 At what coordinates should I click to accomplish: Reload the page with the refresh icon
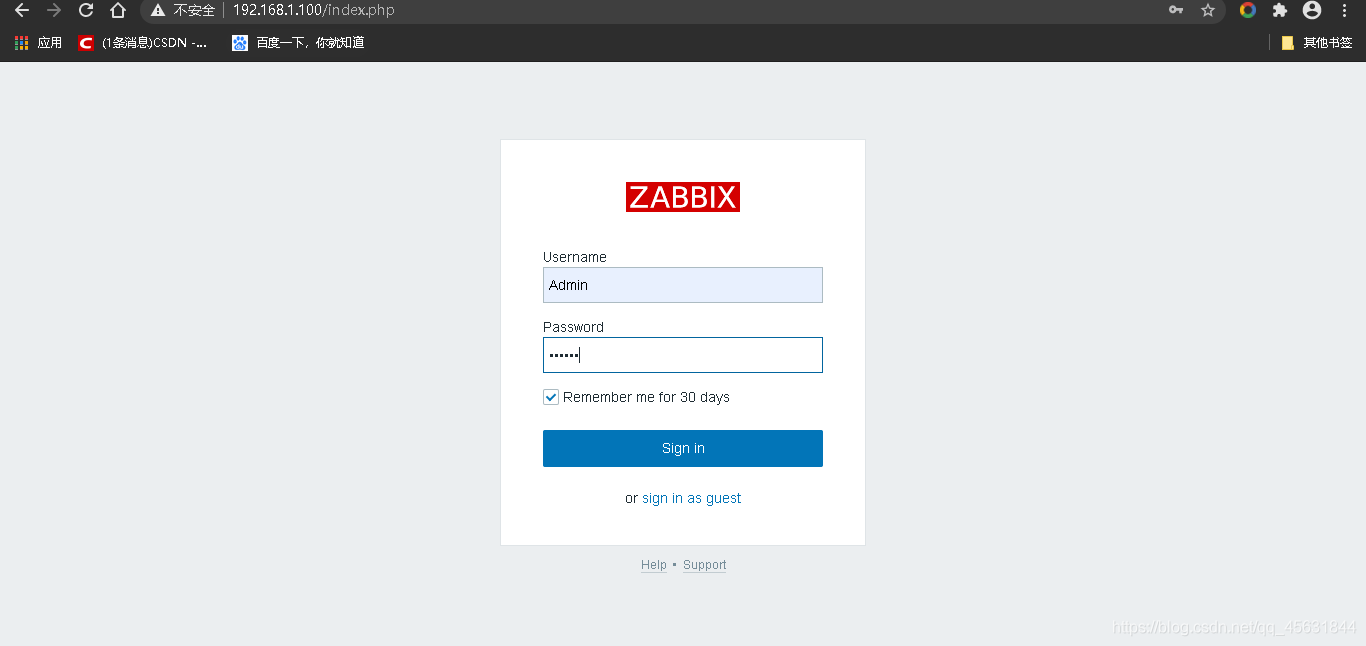point(86,10)
